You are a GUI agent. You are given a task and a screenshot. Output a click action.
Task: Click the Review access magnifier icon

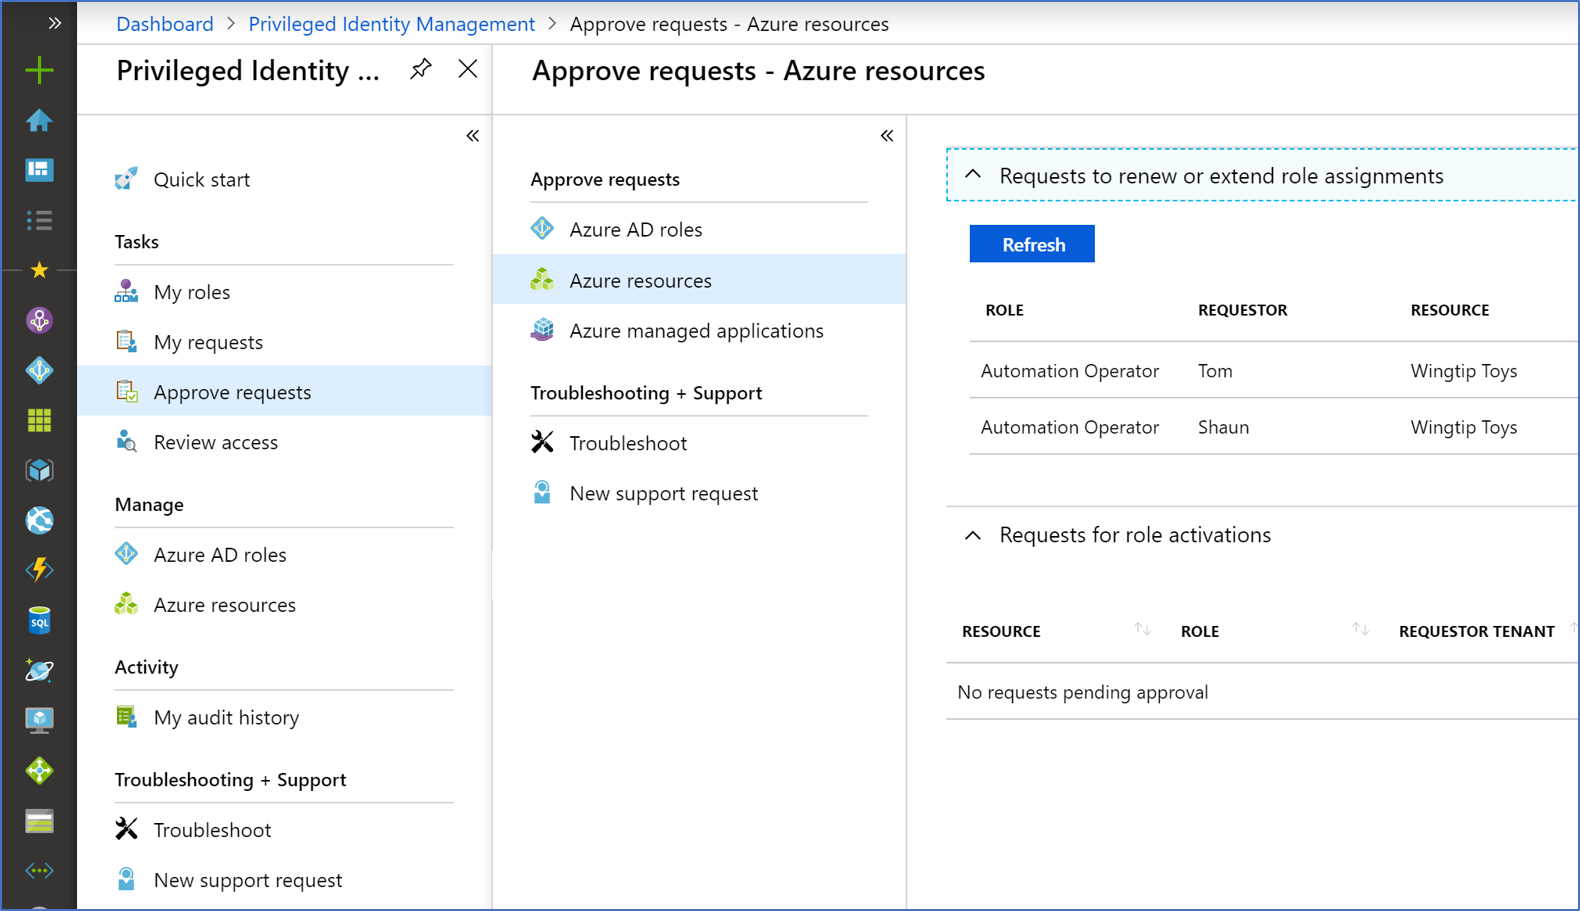point(126,441)
